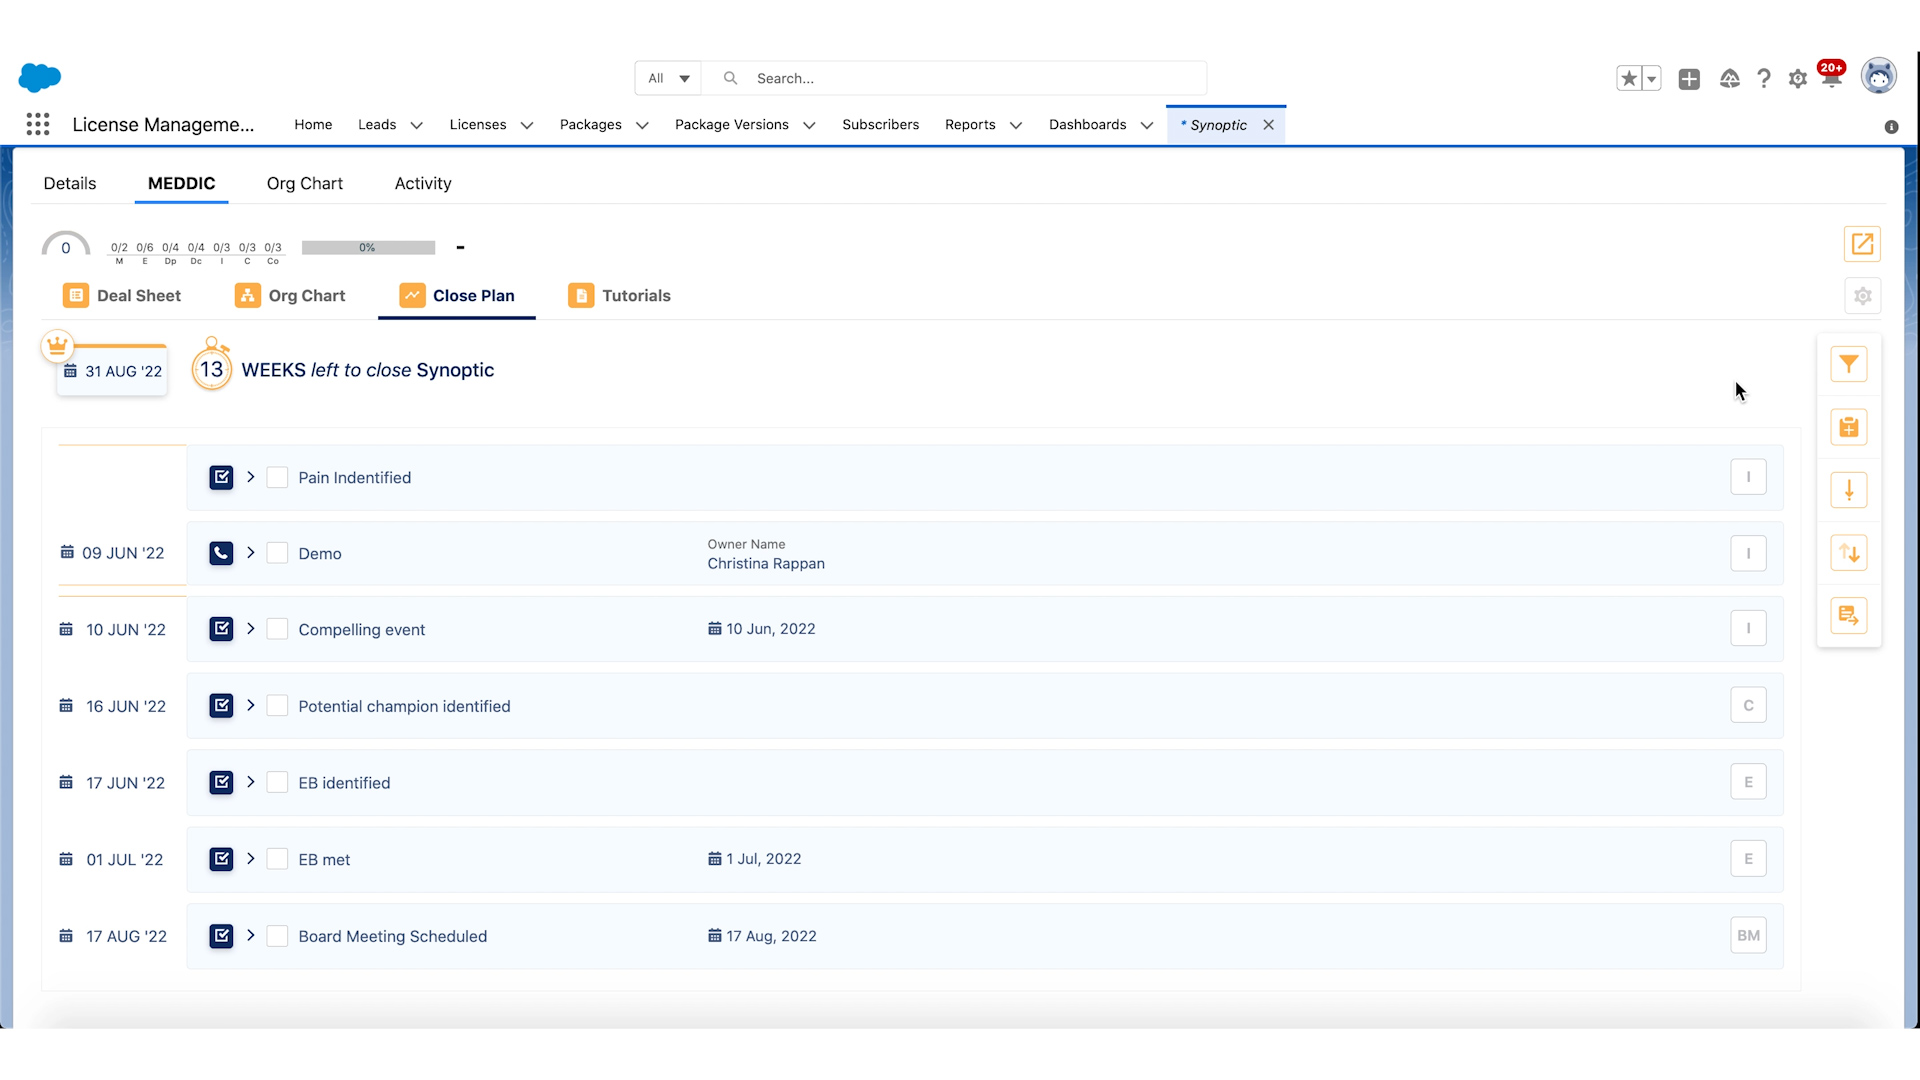The height and width of the screenshot is (1080, 1920).
Task: Open the App Launcher grid icon
Action: coord(38,124)
